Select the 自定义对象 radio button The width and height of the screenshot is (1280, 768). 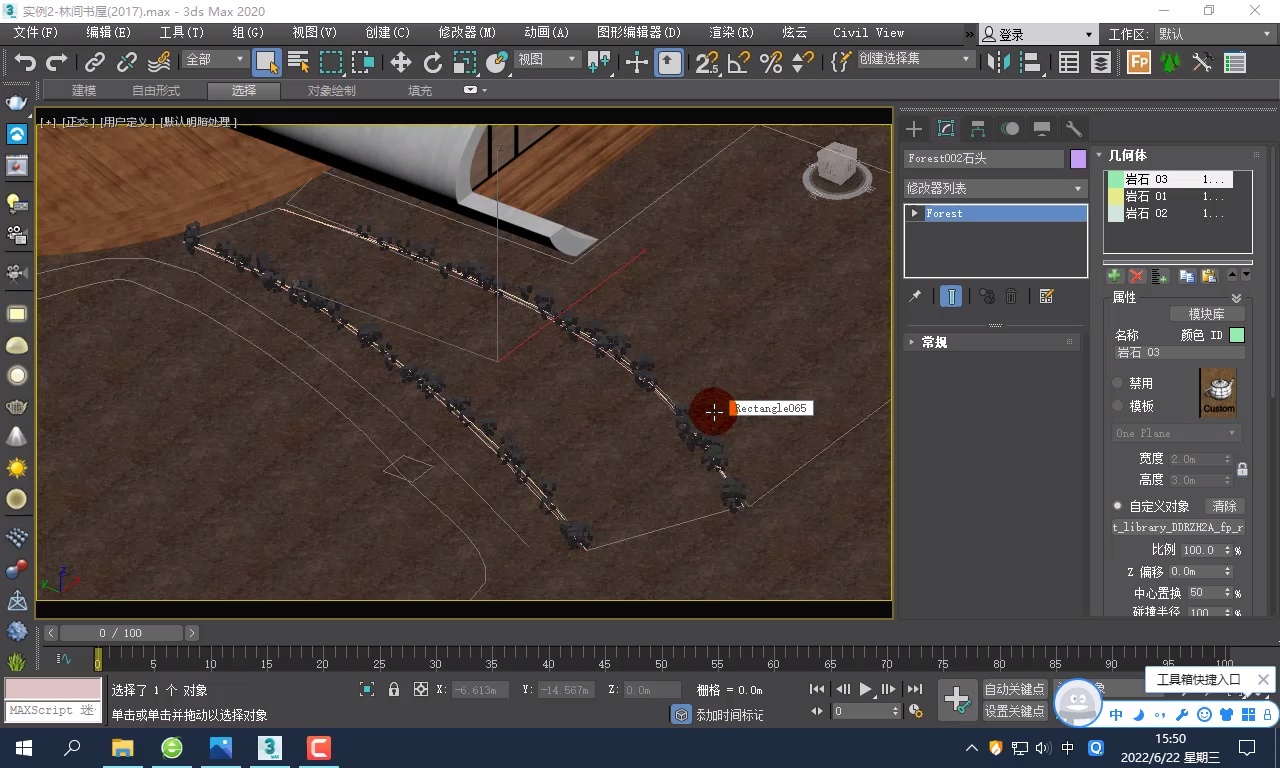click(x=1118, y=506)
